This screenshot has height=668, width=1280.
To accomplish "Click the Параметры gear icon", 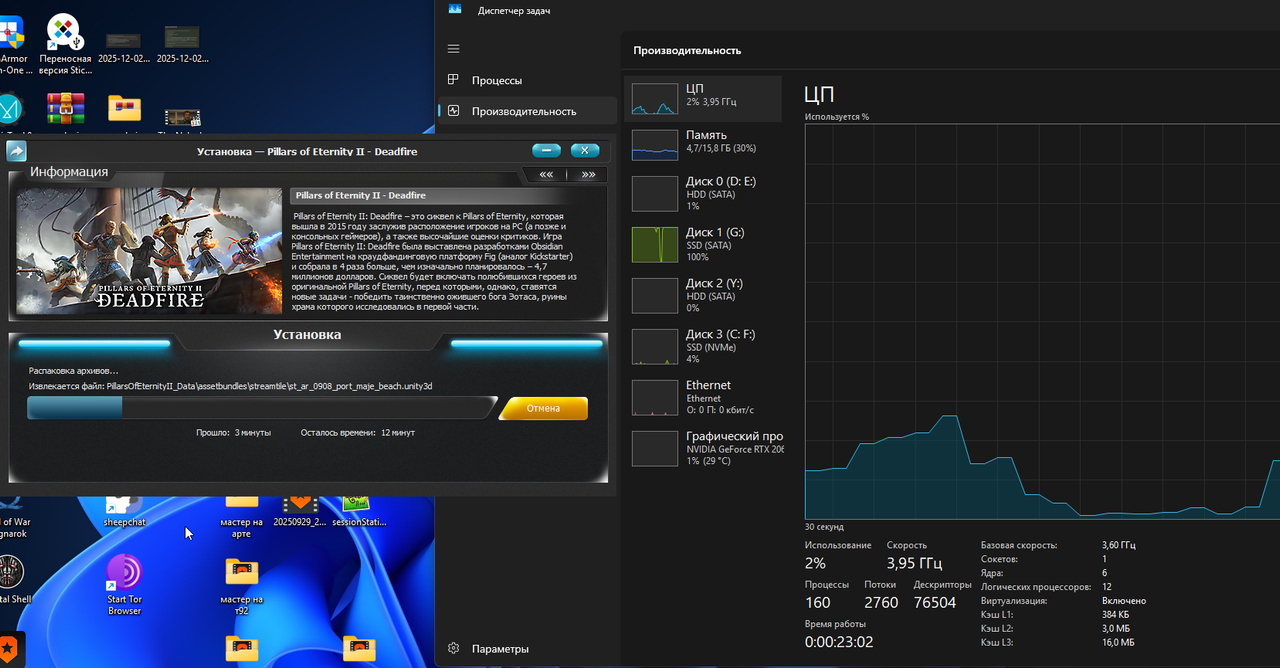I will [x=453, y=648].
